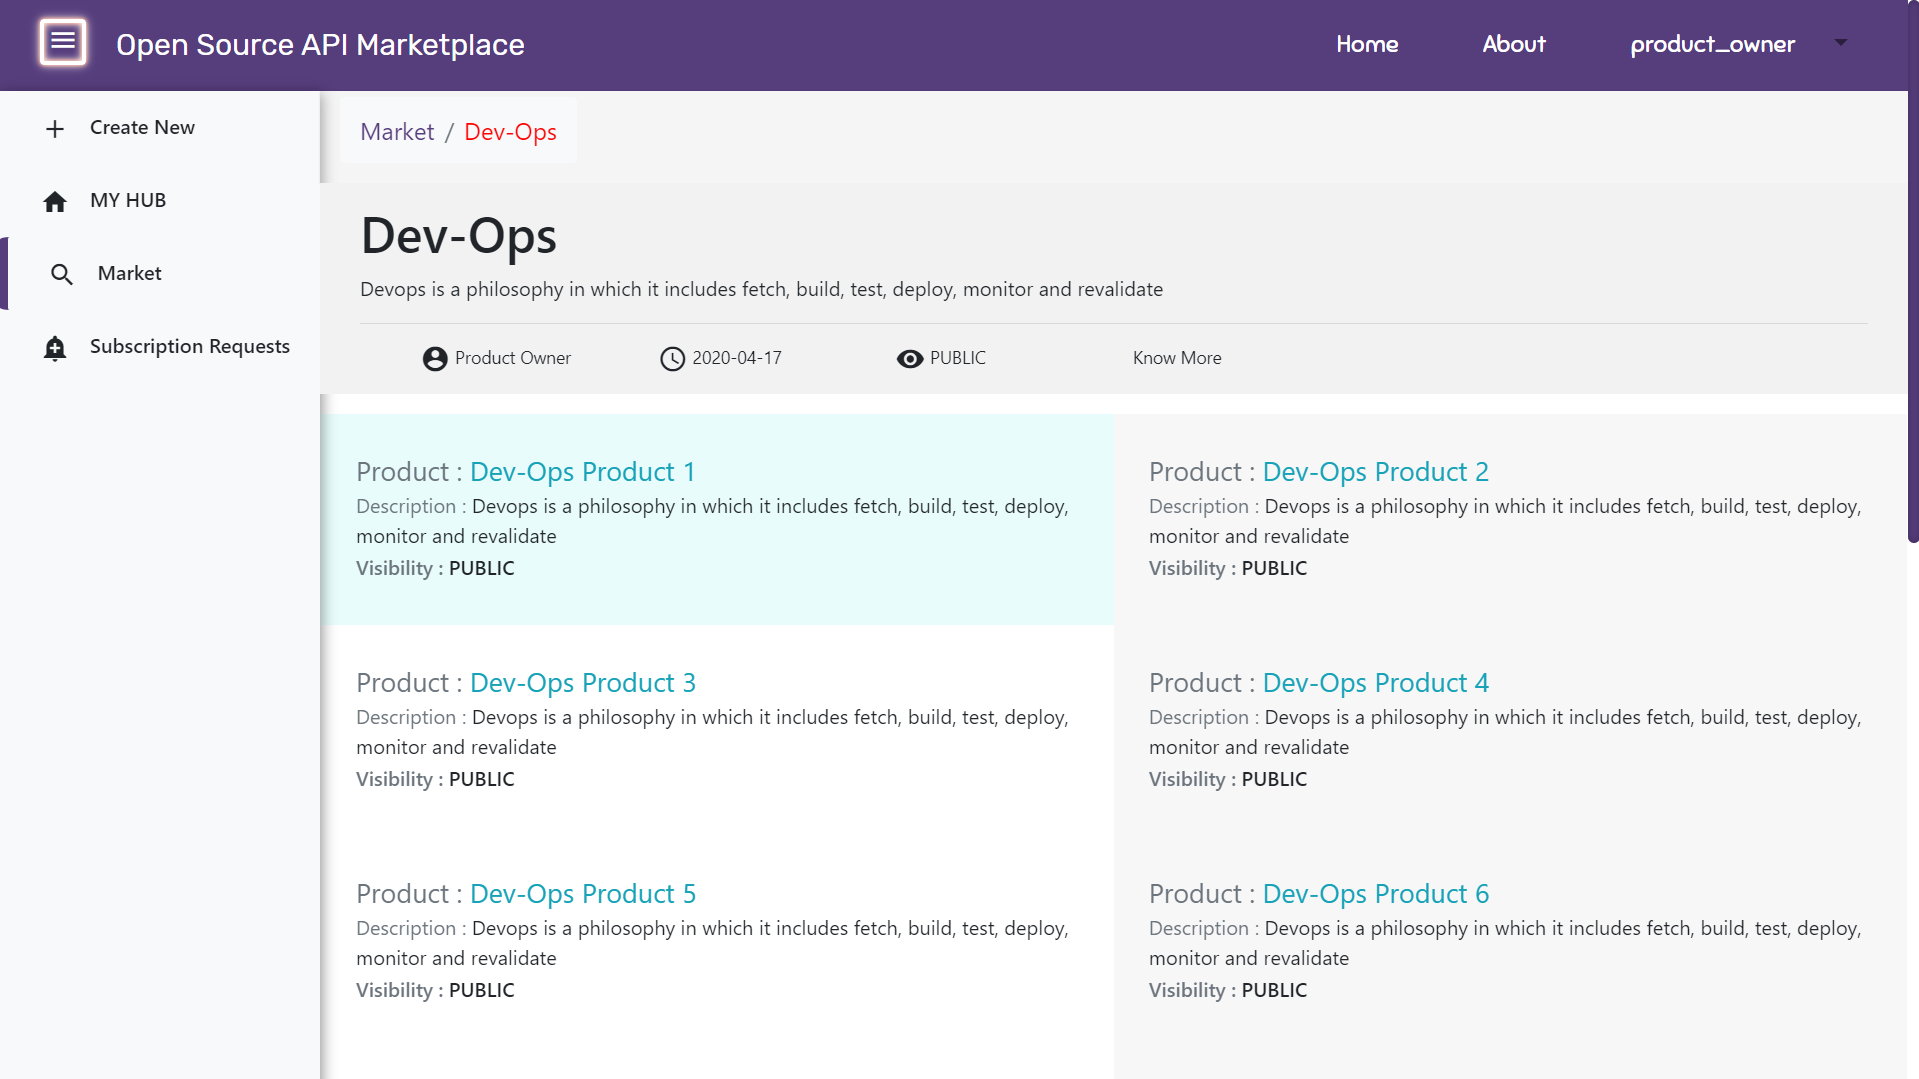Click the plus icon beside Create New

55,129
